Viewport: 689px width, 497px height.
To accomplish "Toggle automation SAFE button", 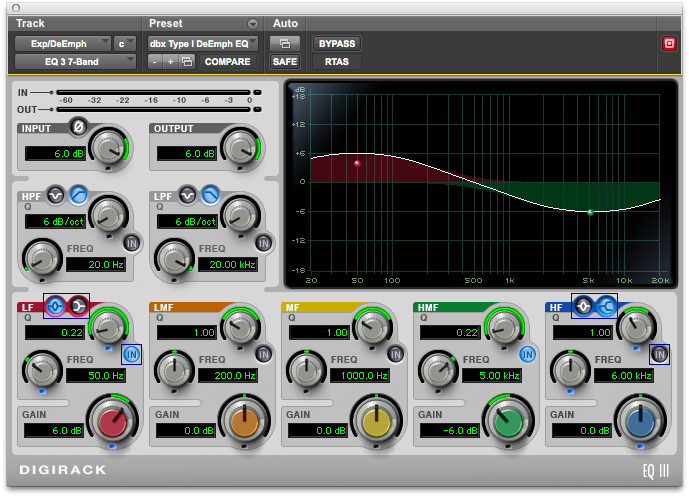I will click(285, 62).
